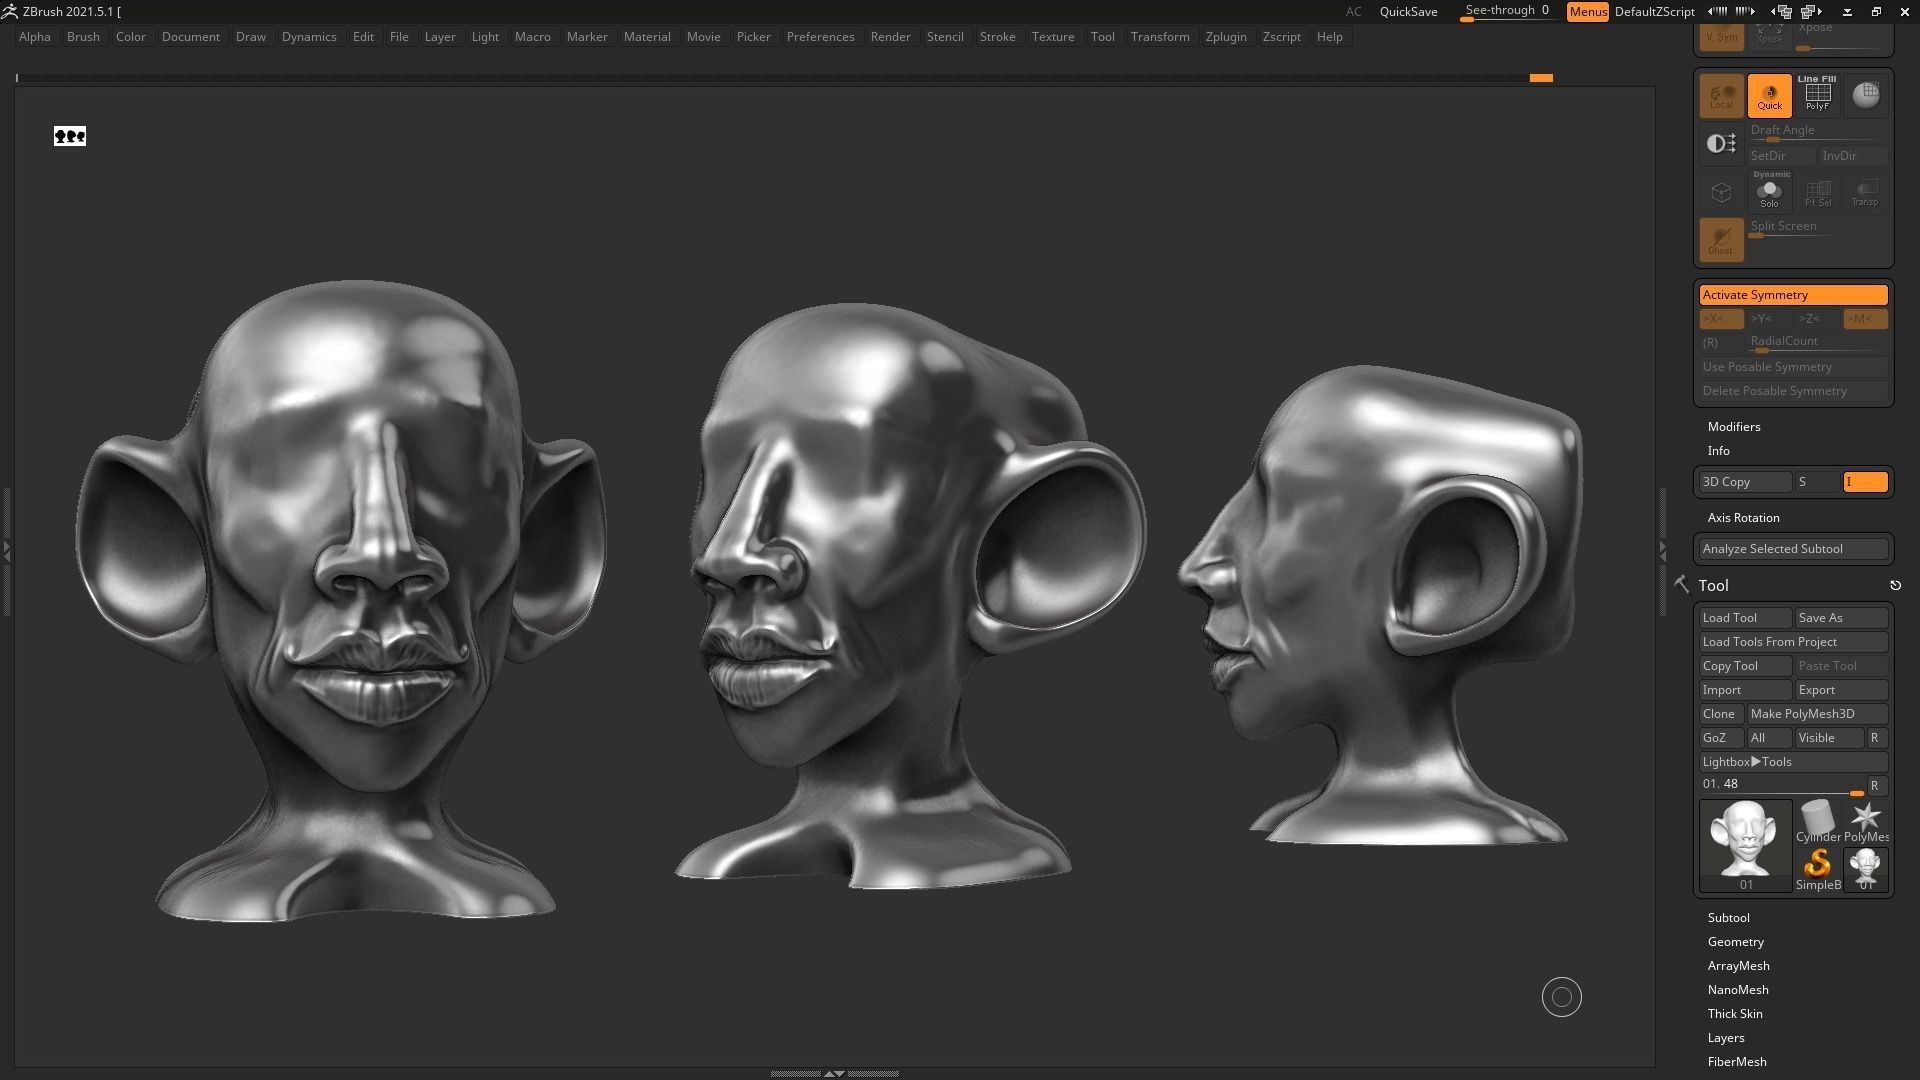Click the Transp transparency icon

[x=1865, y=192]
